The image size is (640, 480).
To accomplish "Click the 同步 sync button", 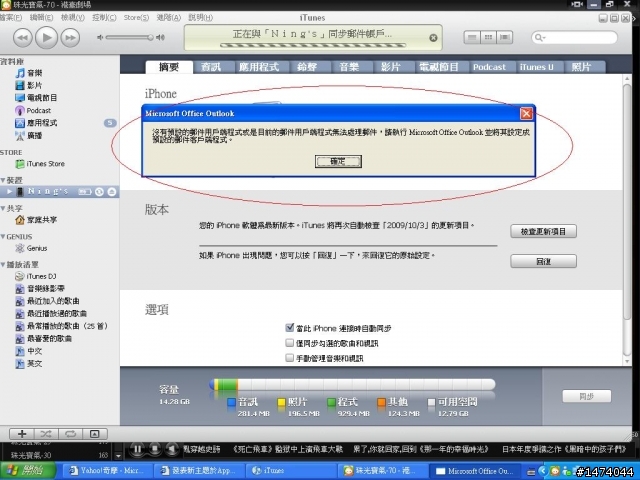I will pyautogui.click(x=587, y=396).
